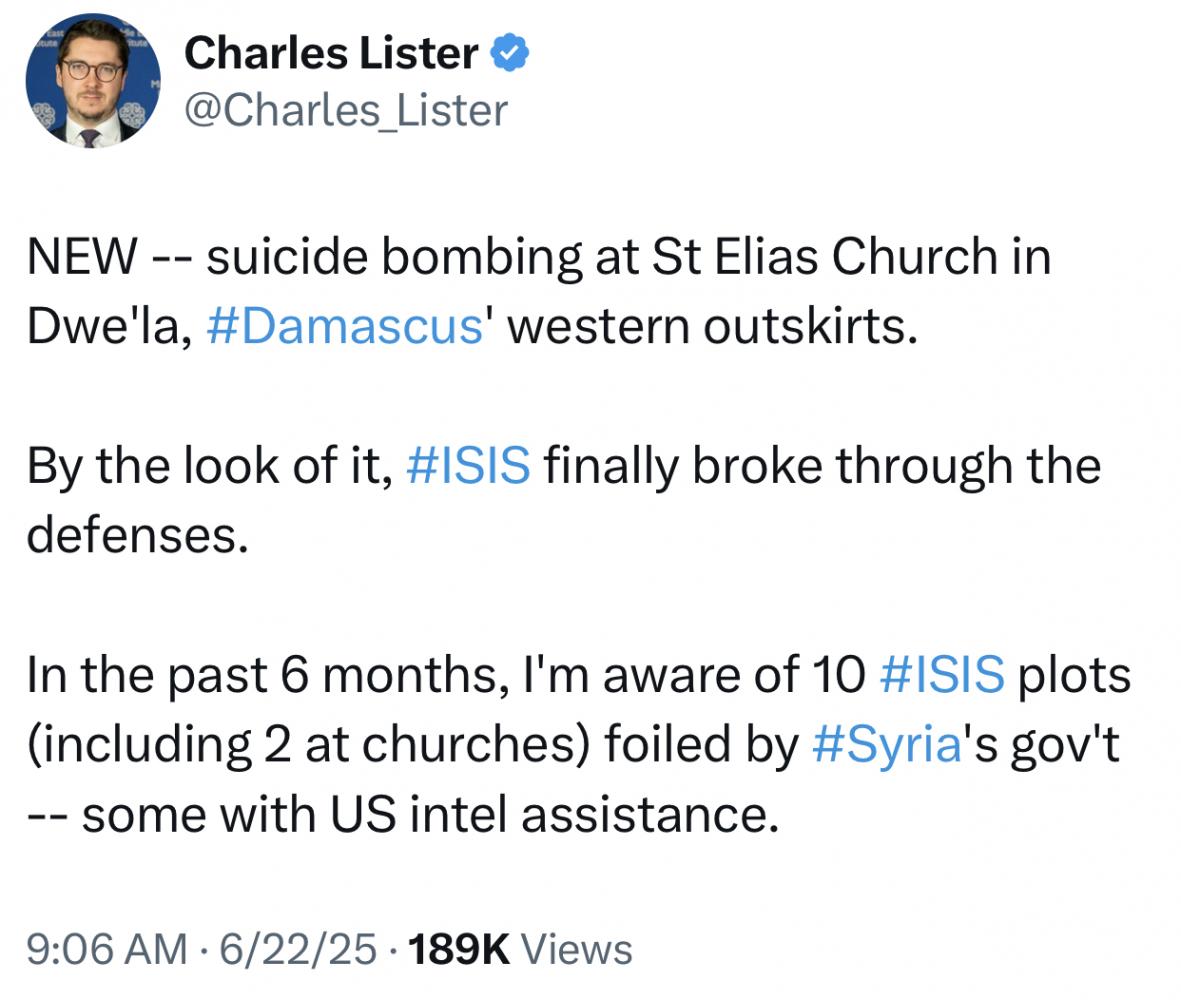Click the "NEW -- suicide bombing" opening text

[x=304, y=257]
